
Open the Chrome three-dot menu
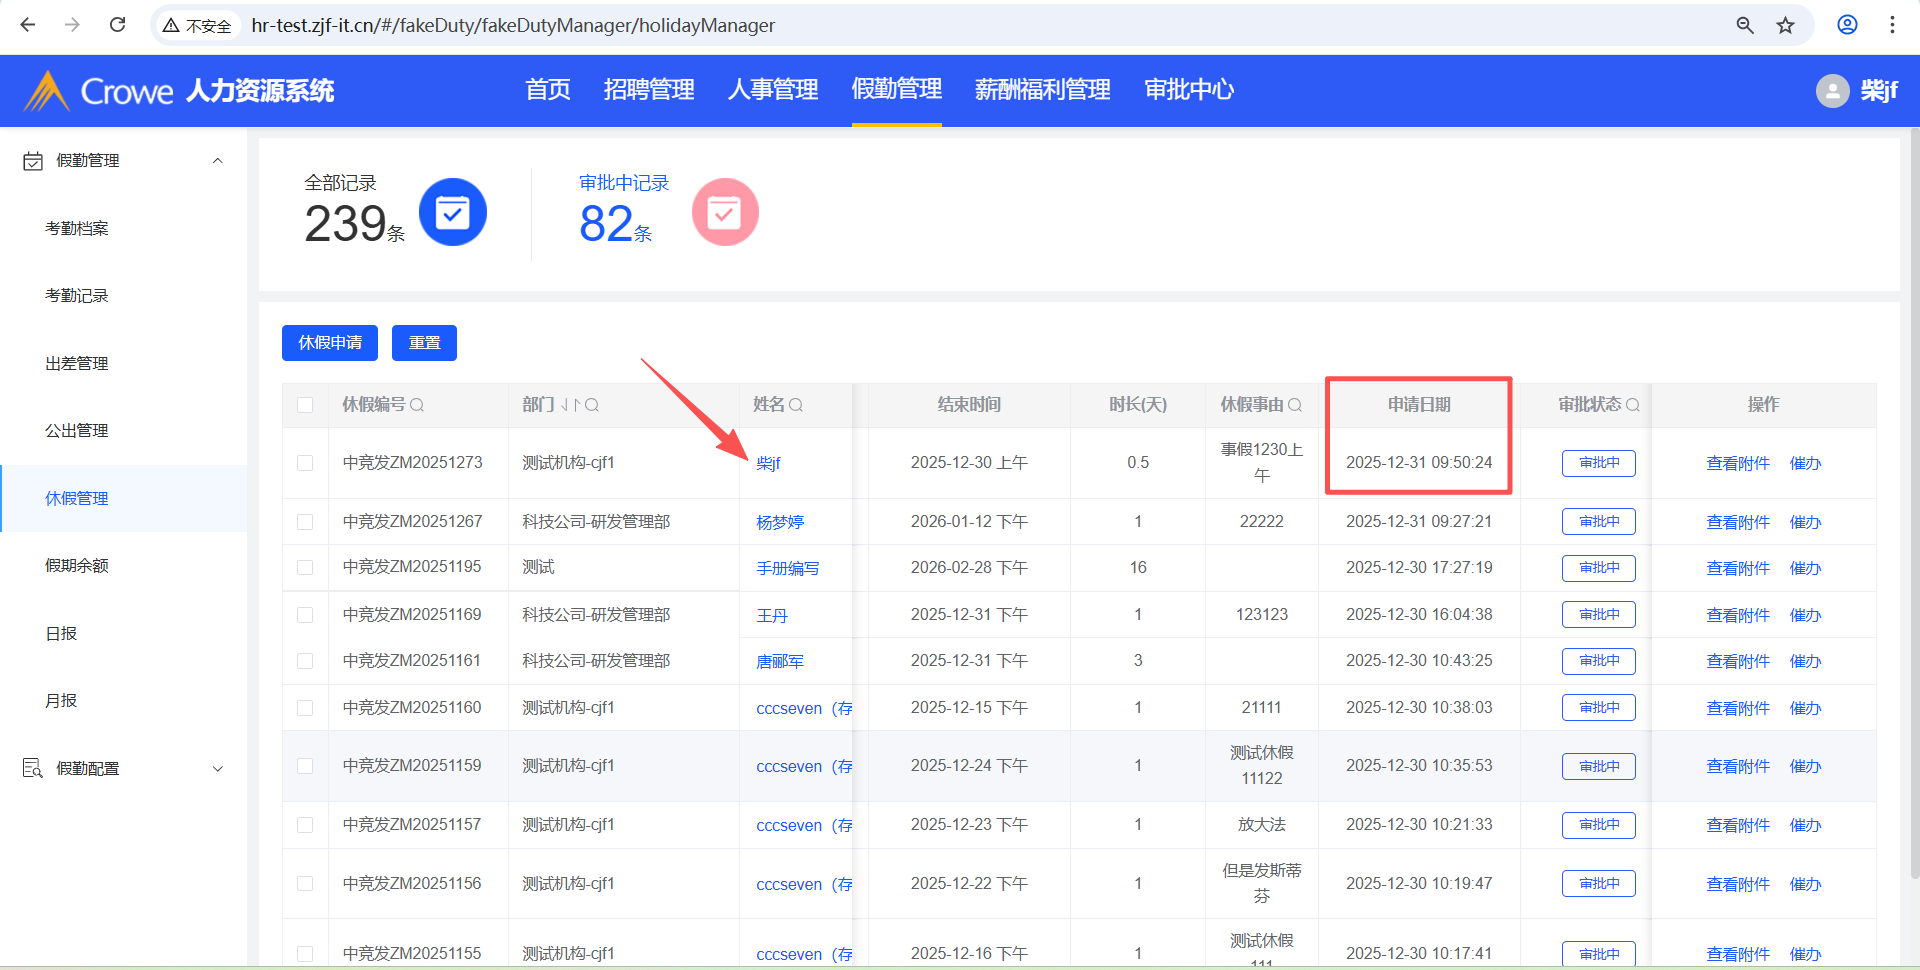point(1892,25)
